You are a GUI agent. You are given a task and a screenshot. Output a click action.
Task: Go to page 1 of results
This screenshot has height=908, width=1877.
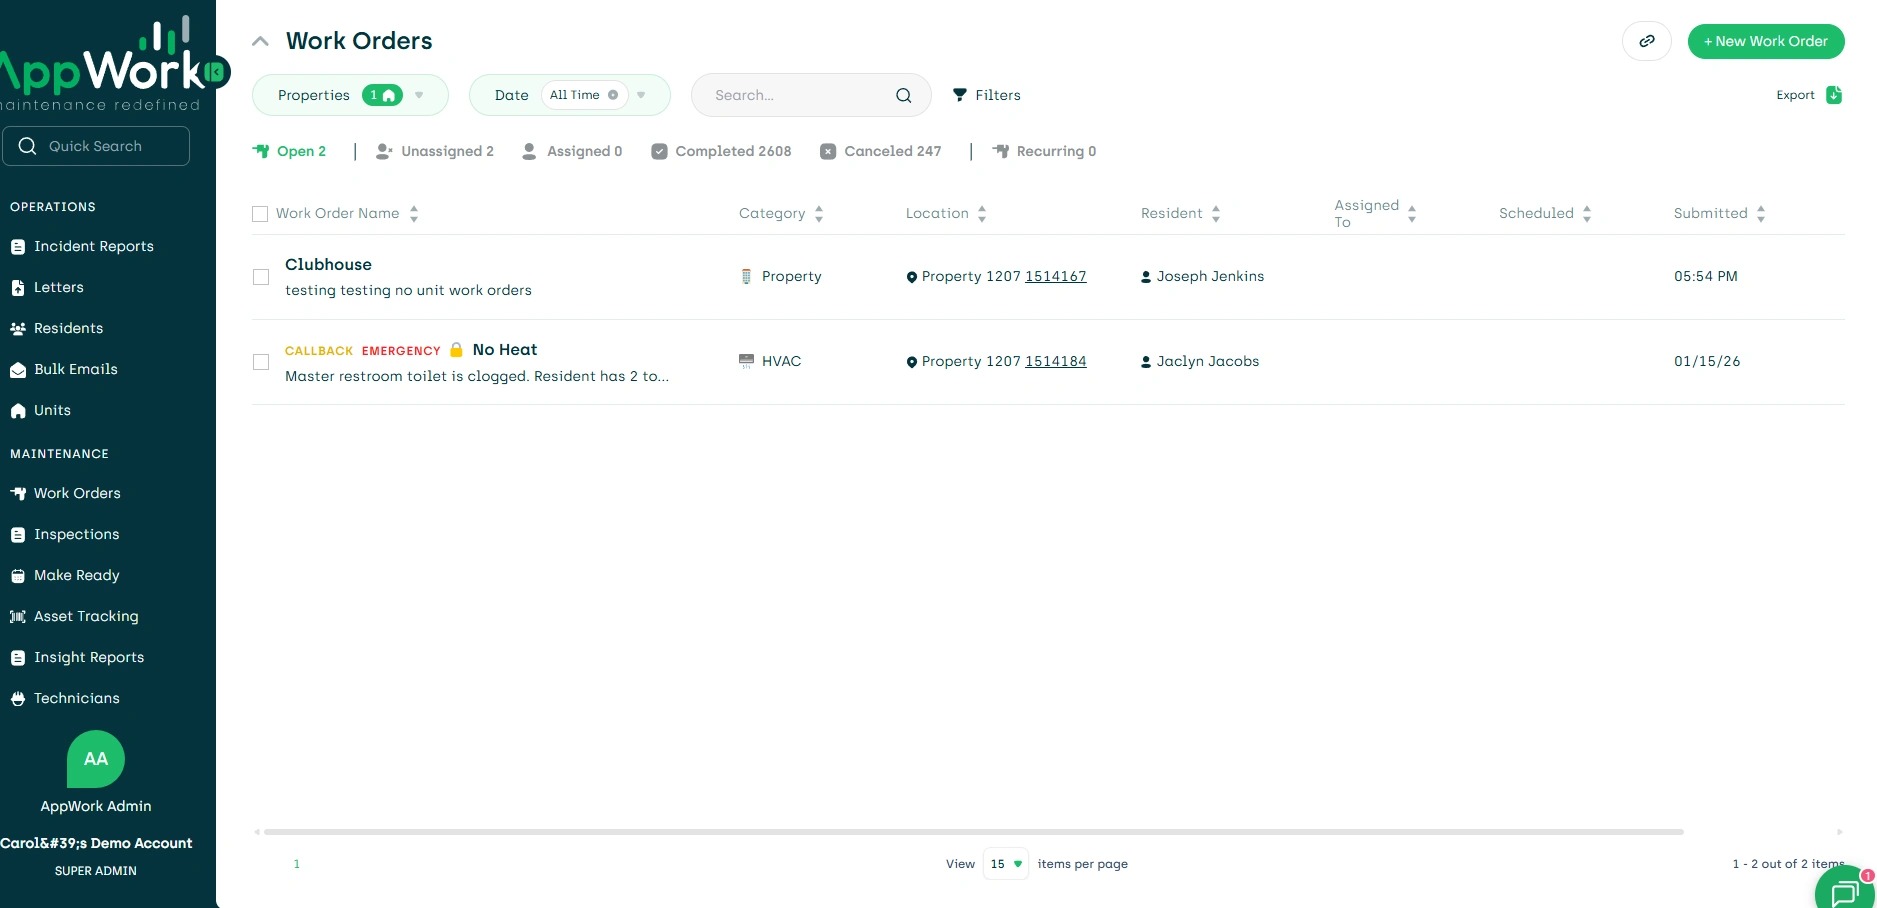[x=297, y=864]
